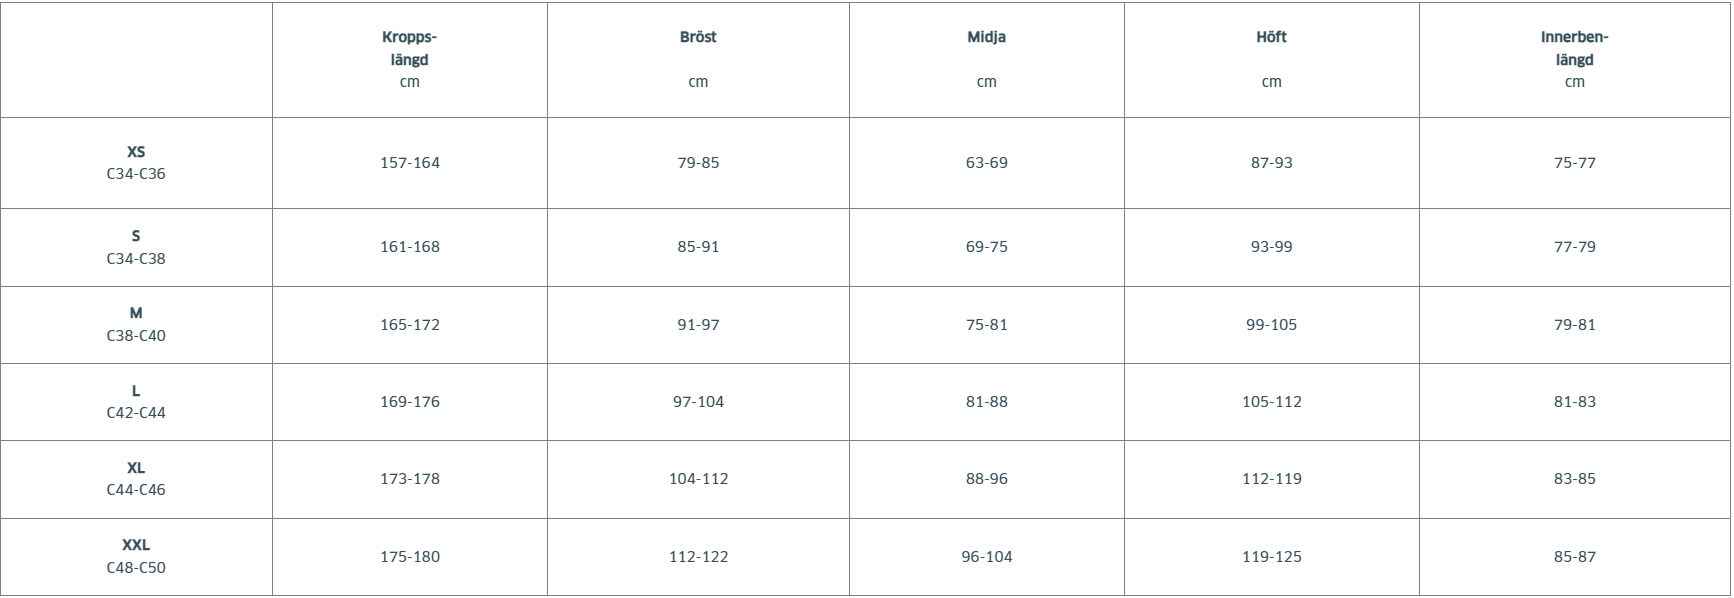The height and width of the screenshot is (598, 1734).
Task: Select the XXL hip value 119-125
Action: (x=1272, y=557)
